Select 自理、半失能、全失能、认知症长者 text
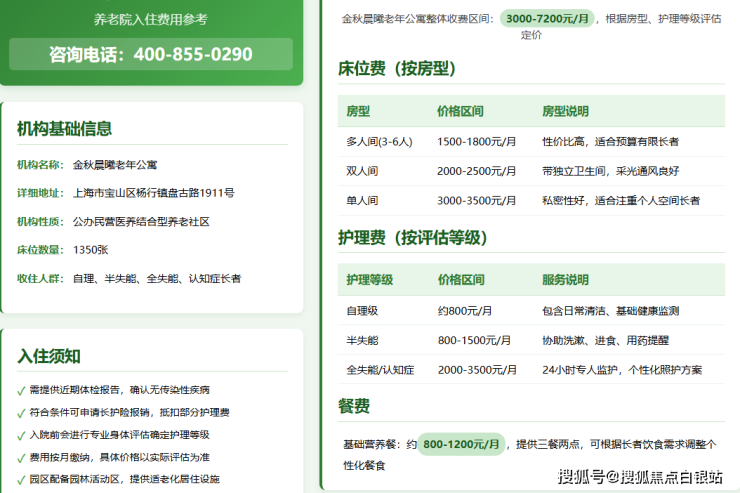Screen dimensions: 740x493 coord(157,279)
